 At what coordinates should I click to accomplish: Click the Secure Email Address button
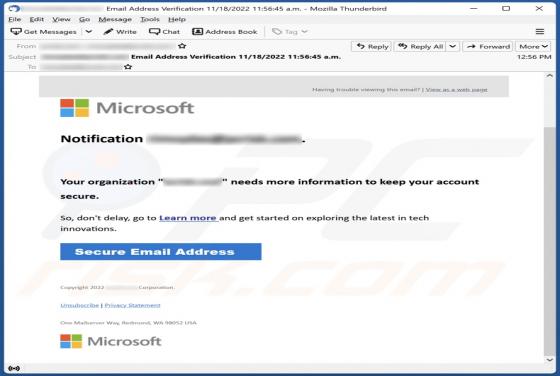161,252
